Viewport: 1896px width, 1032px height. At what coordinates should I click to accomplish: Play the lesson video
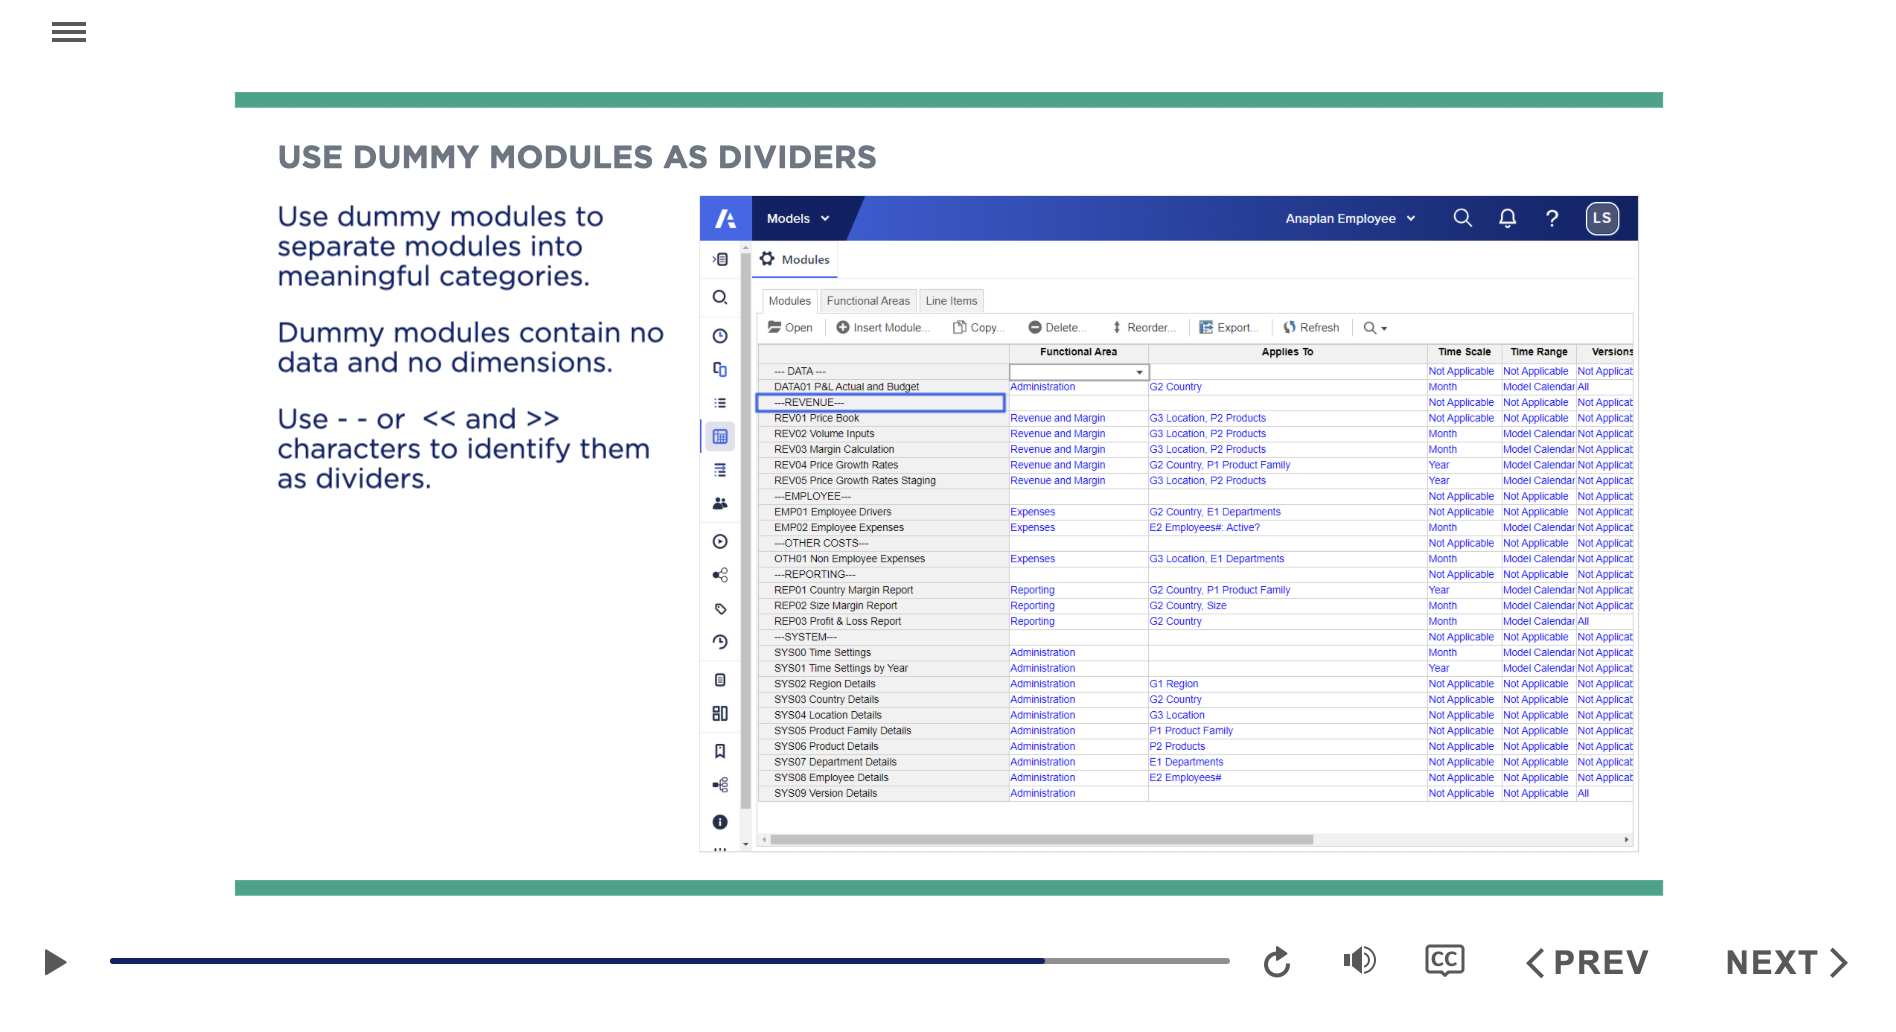[x=56, y=962]
